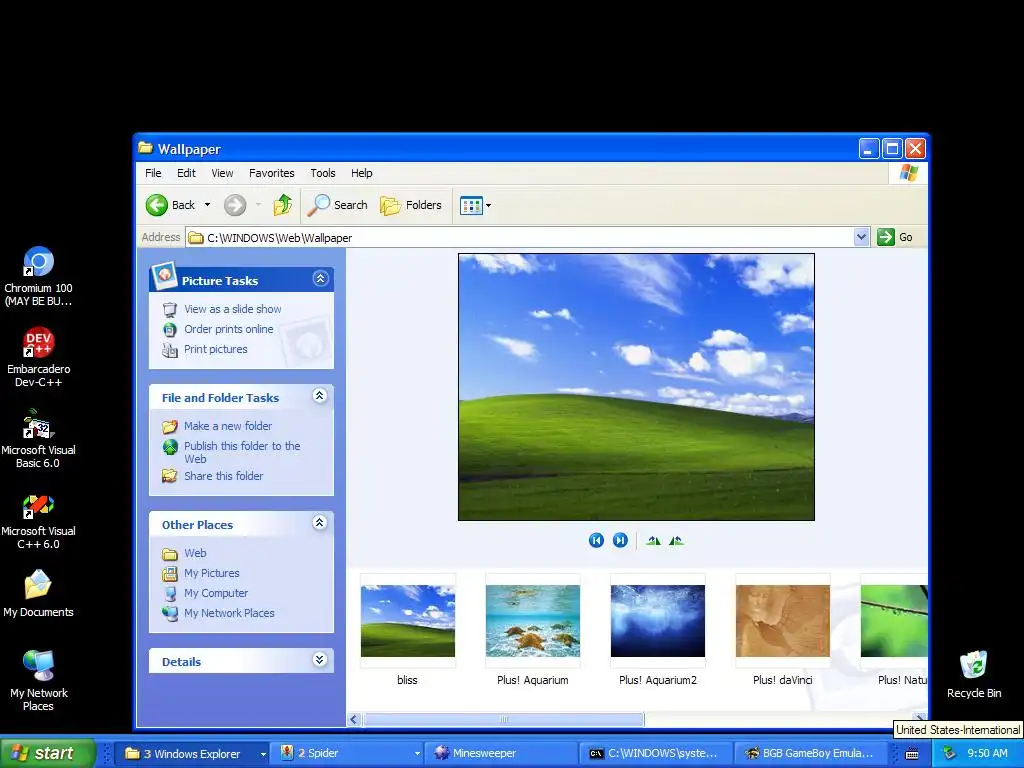Collapse the Picture Tasks panel

point(320,279)
